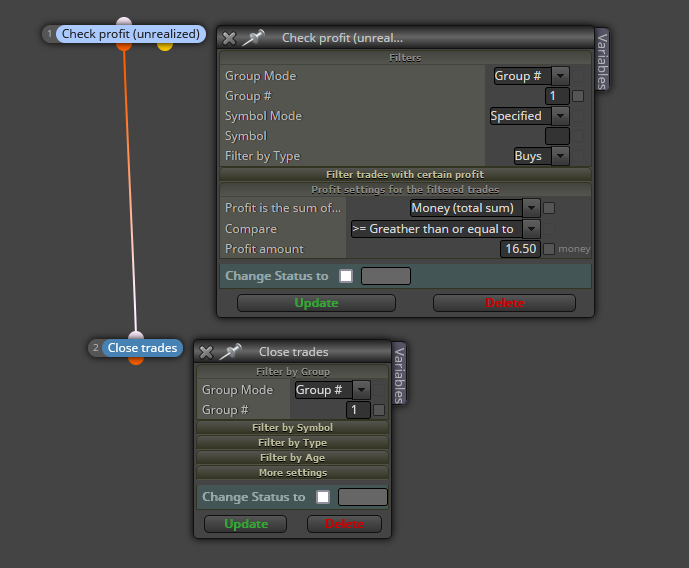Close the Close trades settings panel
Screen dimensions: 689x568
(x=206, y=352)
